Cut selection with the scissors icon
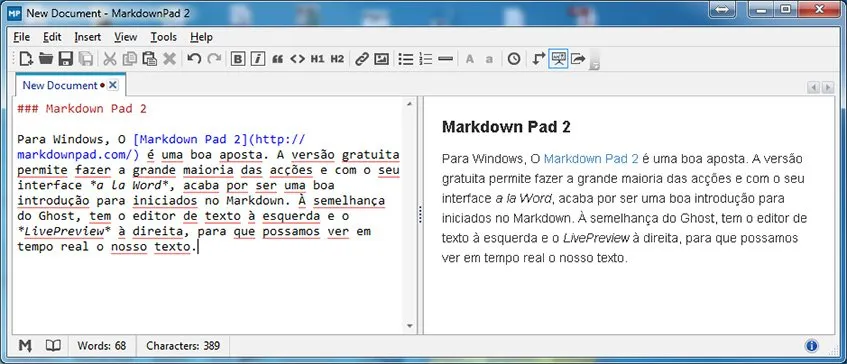The image size is (847, 364). point(110,59)
